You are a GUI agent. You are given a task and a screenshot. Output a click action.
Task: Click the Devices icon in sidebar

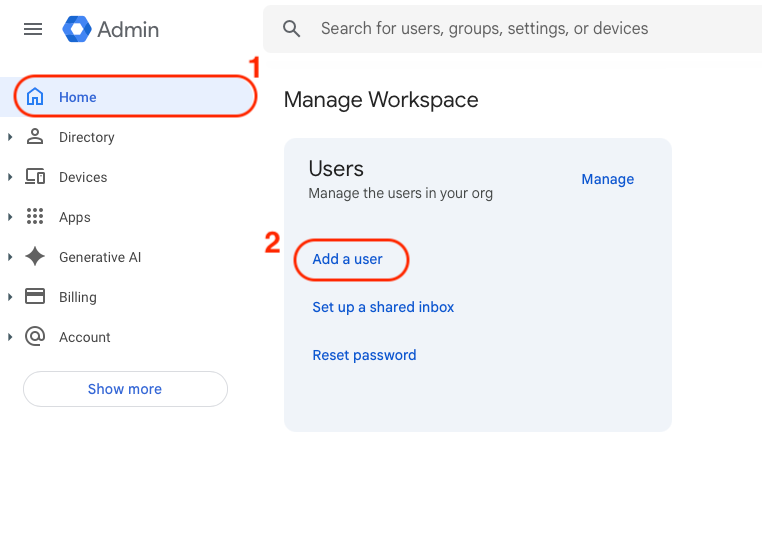(x=35, y=177)
